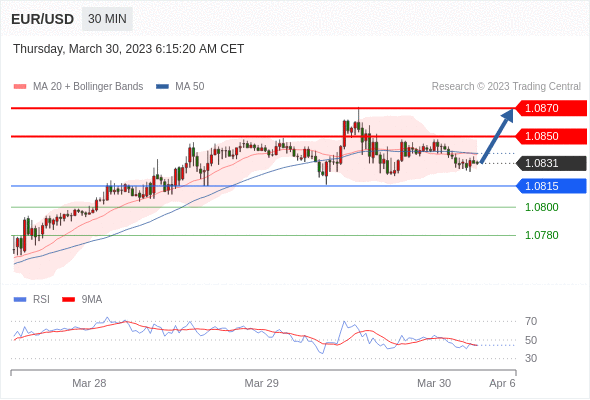The width and height of the screenshot is (590, 400).
Task: Click the RSI 70 level label
Action: 531,322
